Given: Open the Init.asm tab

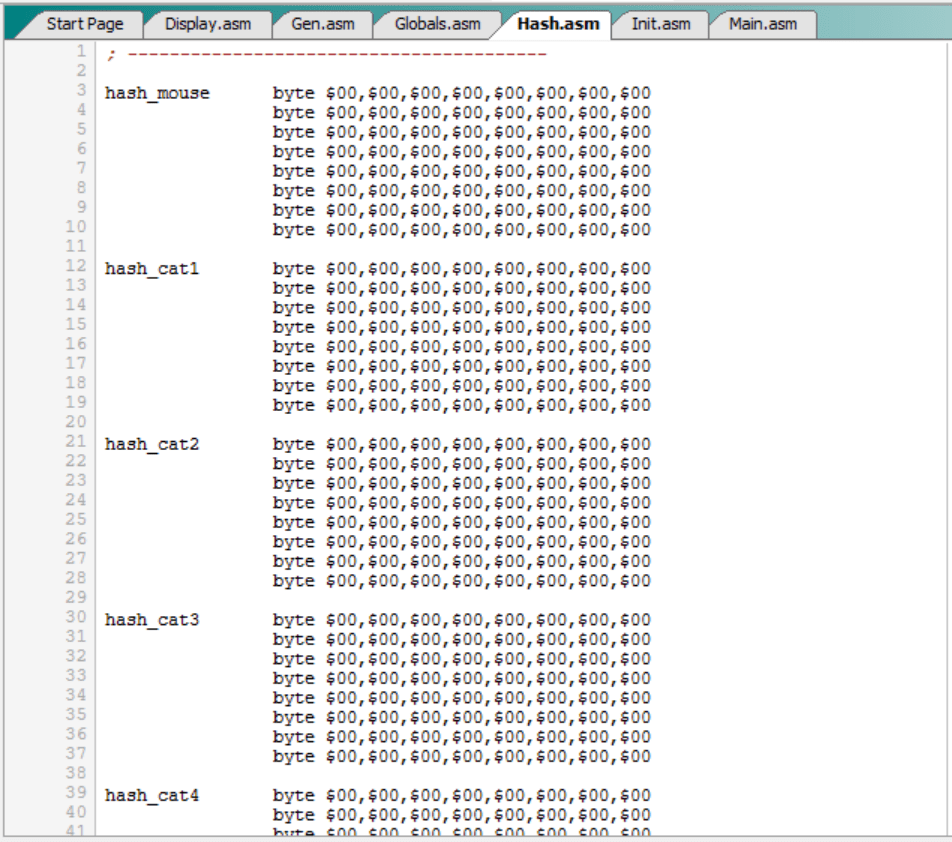Looking at the screenshot, I should pos(660,24).
